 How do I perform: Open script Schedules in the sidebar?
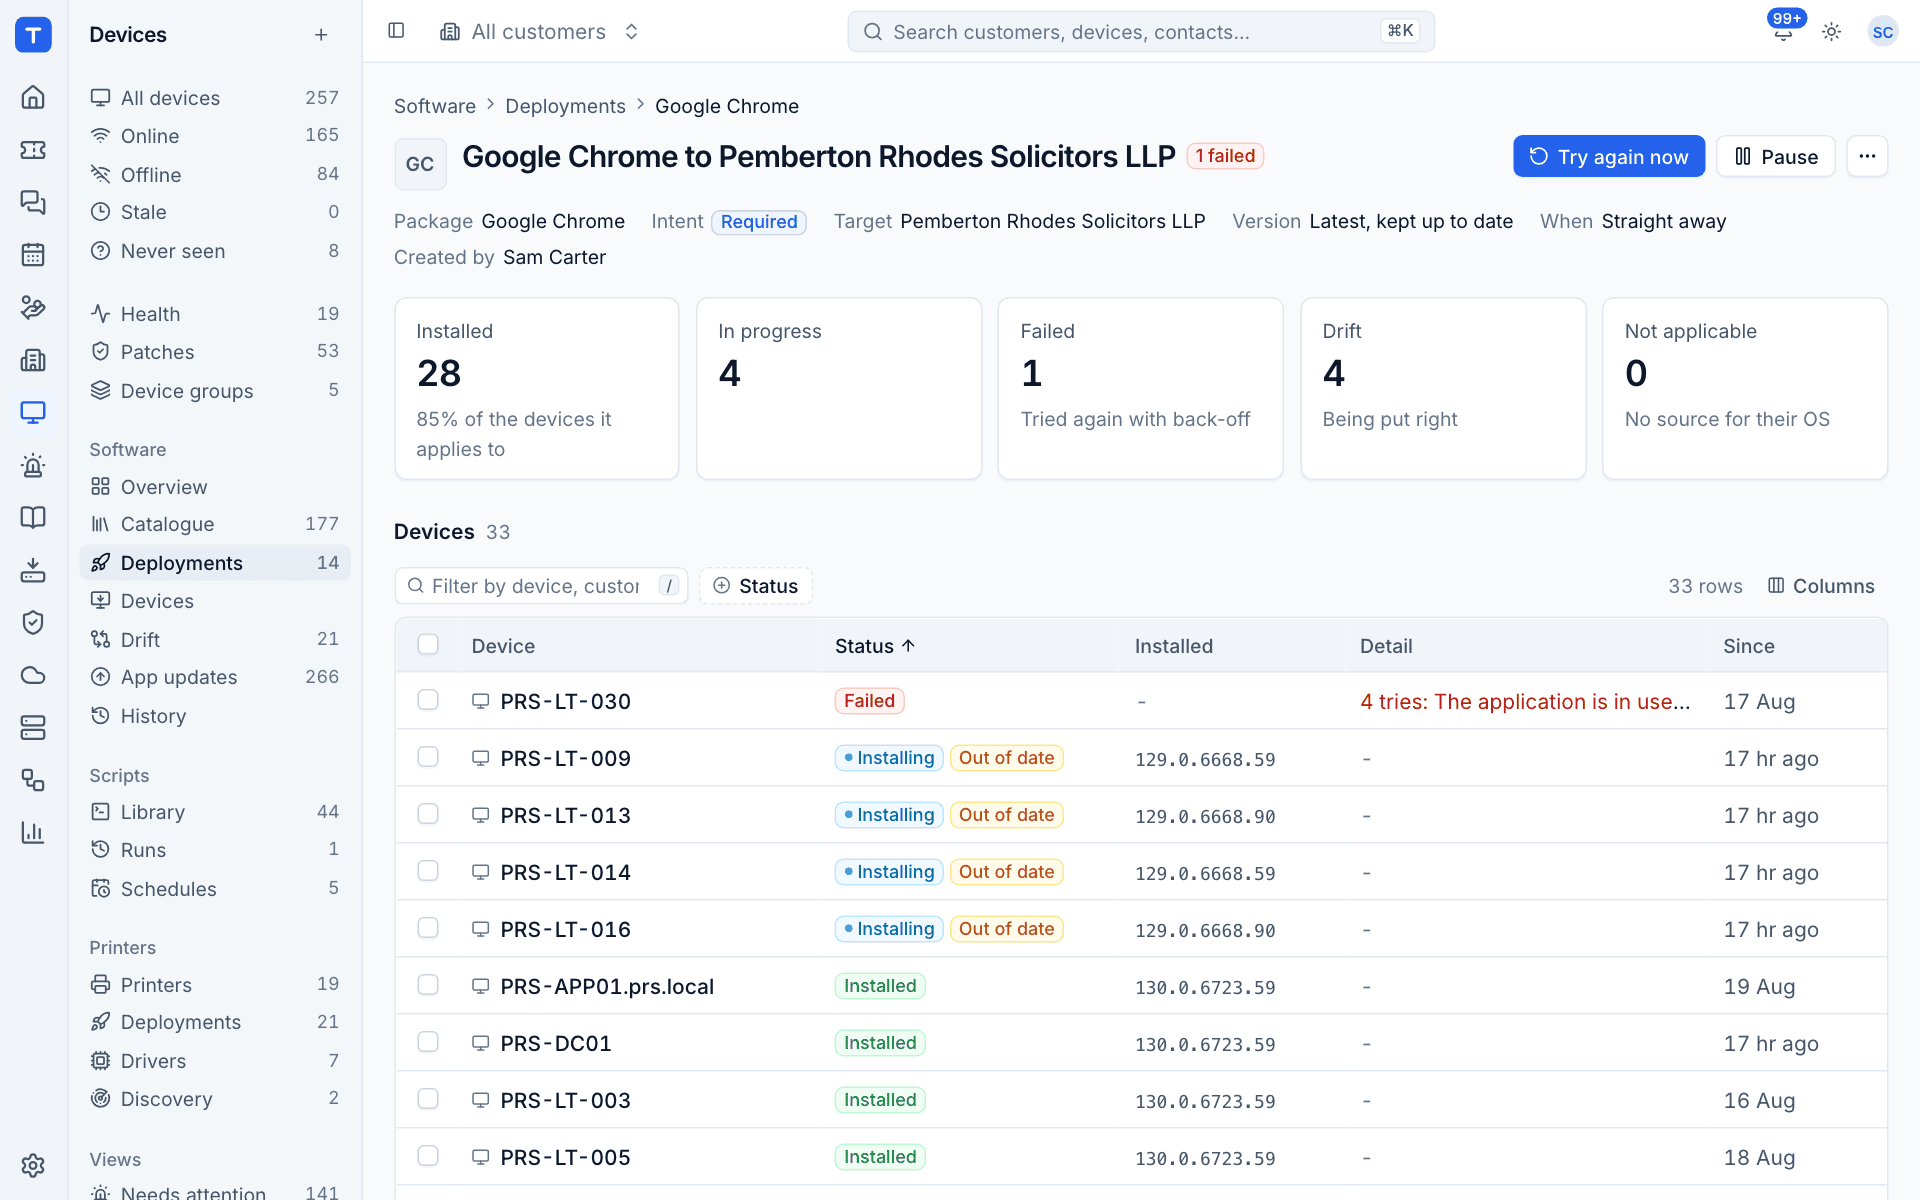pos(215,889)
